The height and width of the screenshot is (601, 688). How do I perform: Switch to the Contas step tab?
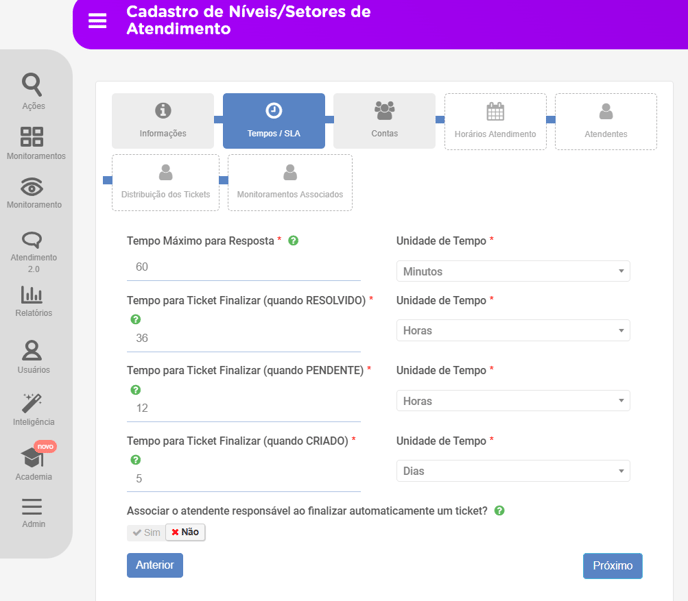(x=384, y=121)
